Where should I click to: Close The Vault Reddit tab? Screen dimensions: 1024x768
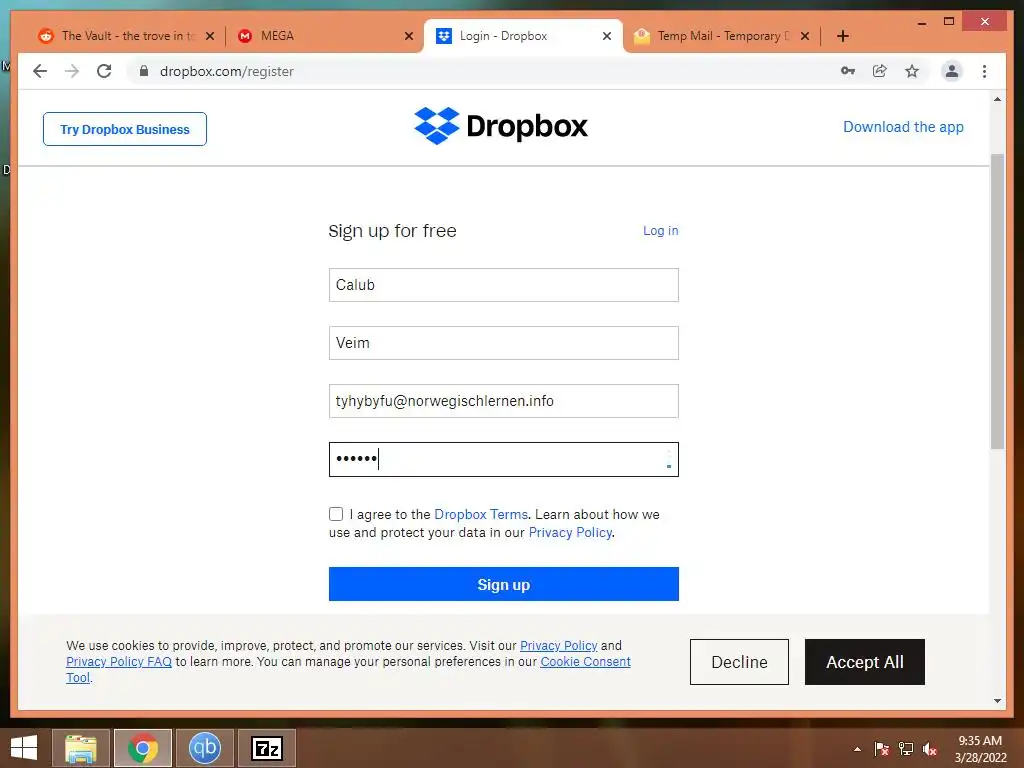210,36
